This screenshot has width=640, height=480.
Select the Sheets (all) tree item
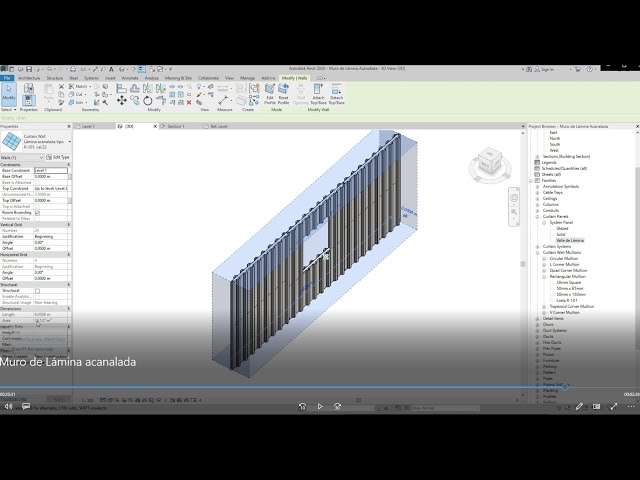point(551,174)
